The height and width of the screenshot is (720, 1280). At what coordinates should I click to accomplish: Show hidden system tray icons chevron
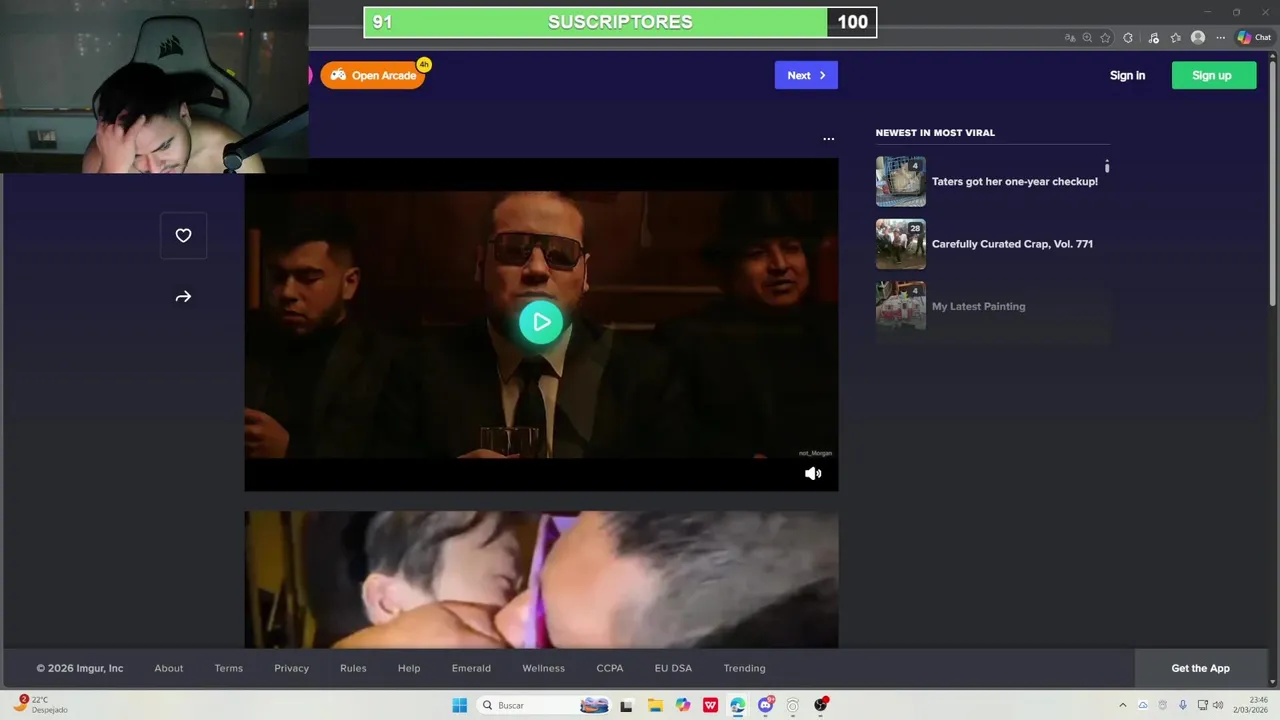pos(1122,705)
